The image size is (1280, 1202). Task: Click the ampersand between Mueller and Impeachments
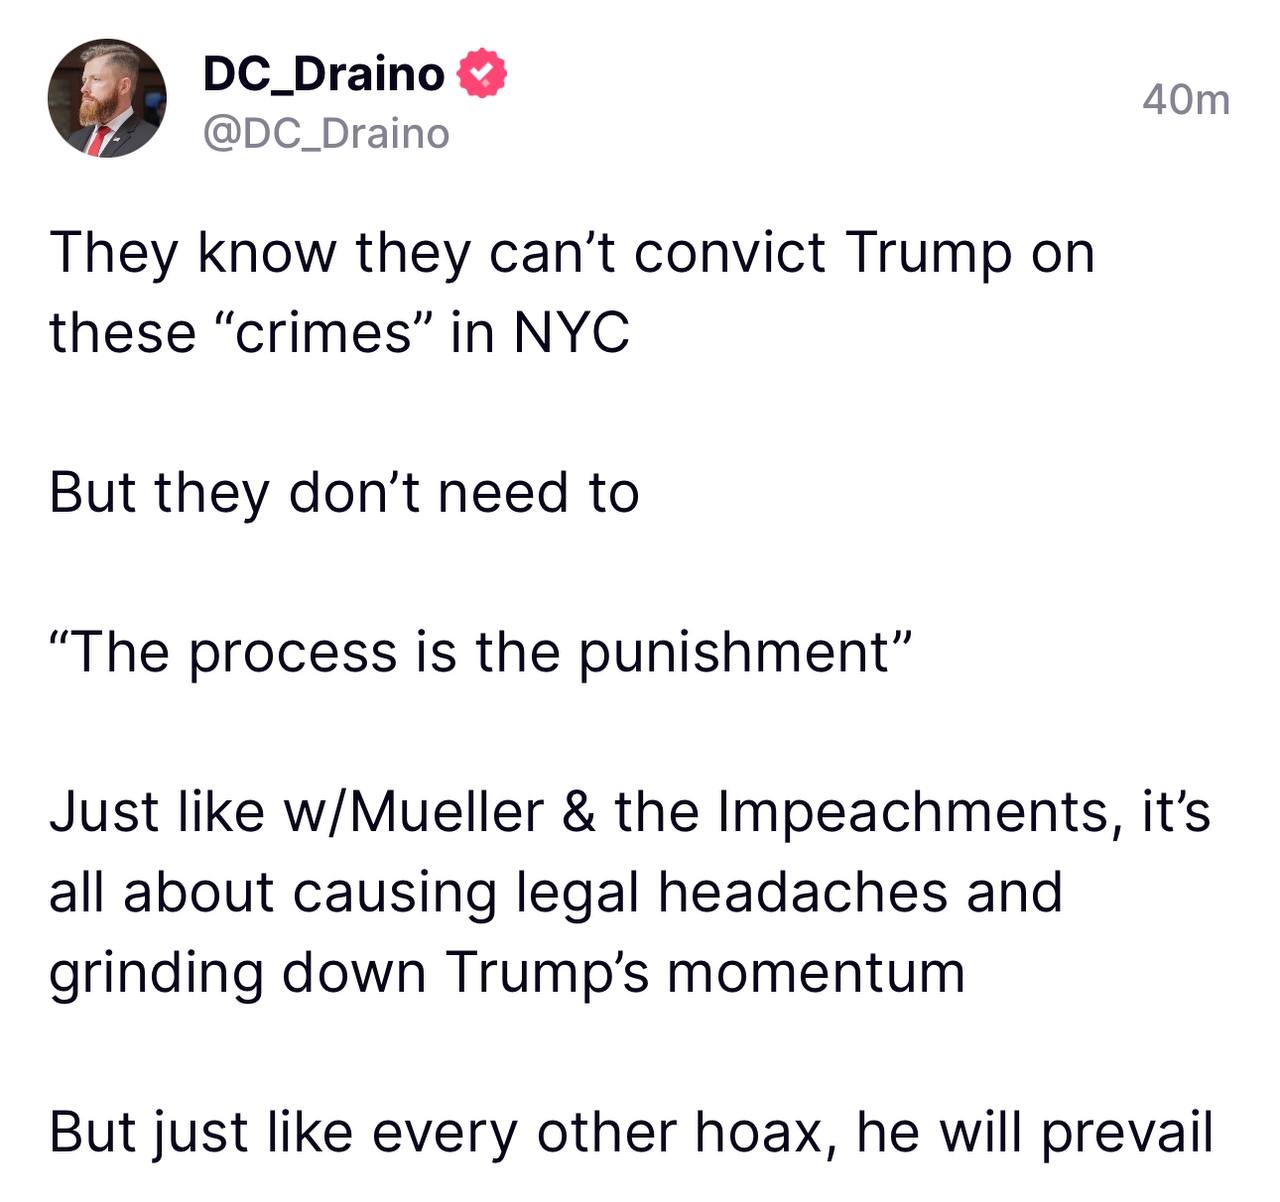point(579,811)
